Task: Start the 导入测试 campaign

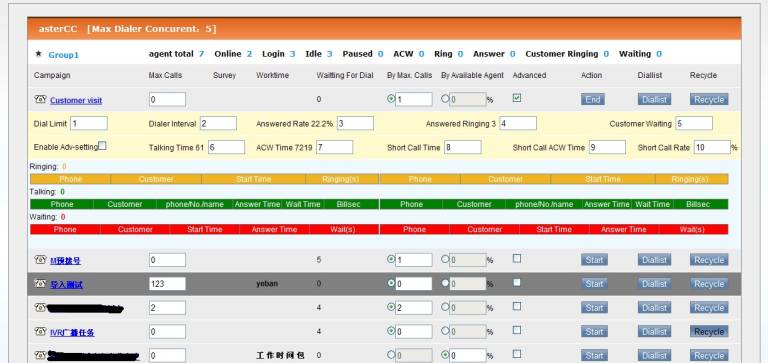Action: click(595, 284)
